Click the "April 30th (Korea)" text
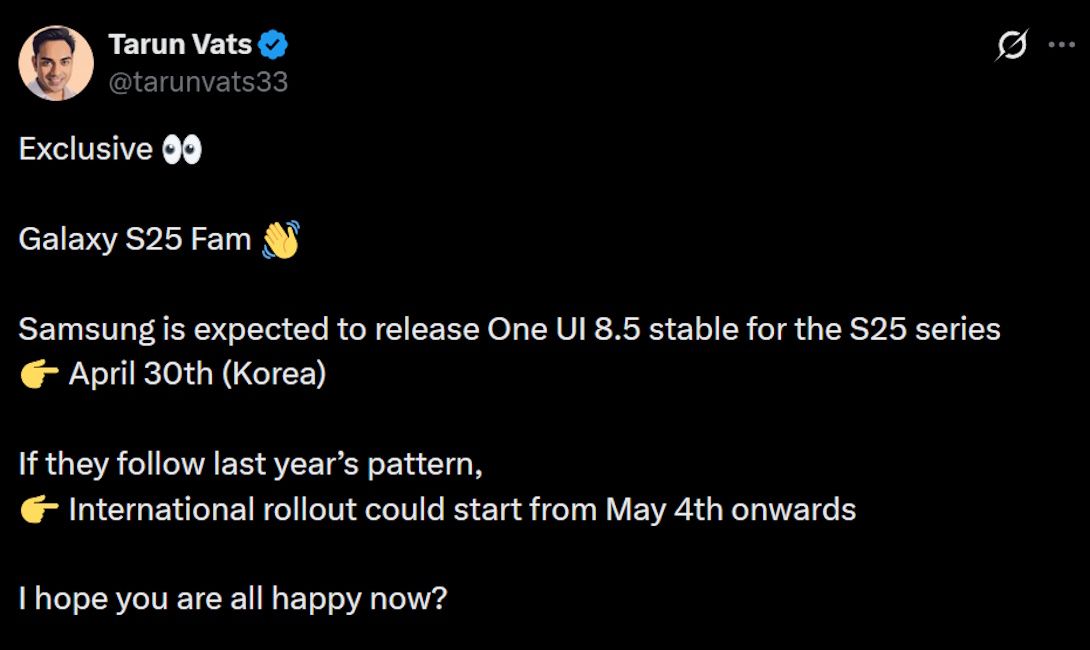1090x650 pixels. click(x=197, y=375)
